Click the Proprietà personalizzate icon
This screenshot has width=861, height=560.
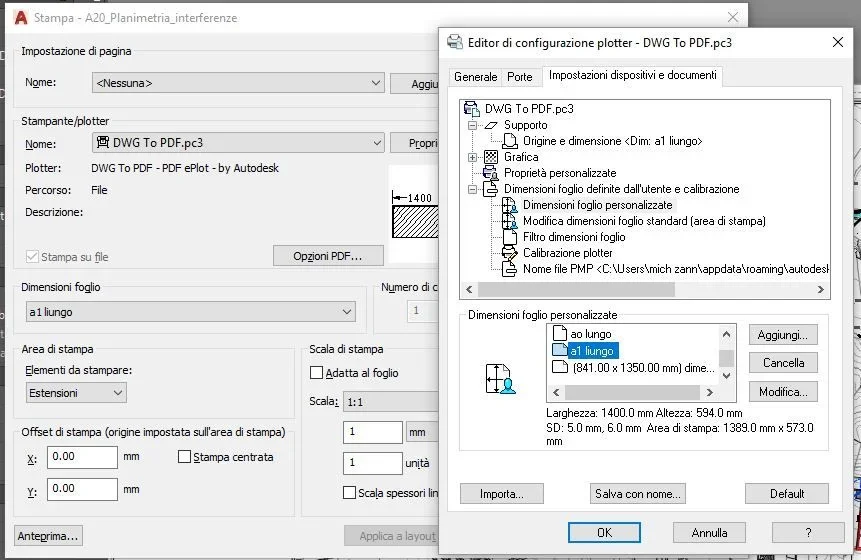tap(490, 173)
